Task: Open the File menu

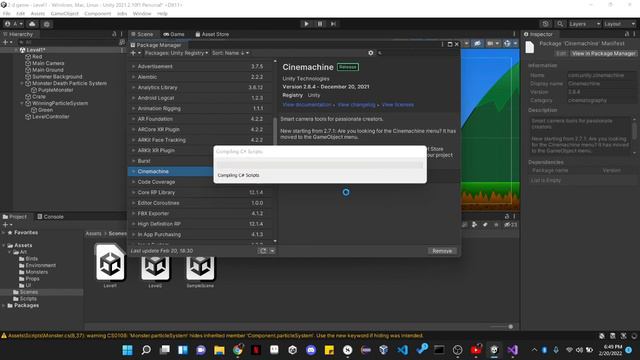Action: click(7, 13)
